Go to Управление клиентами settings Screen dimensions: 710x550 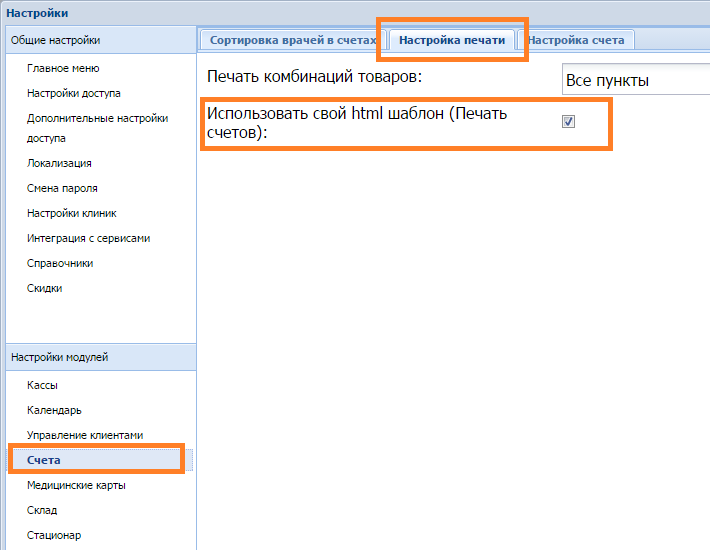(85, 435)
